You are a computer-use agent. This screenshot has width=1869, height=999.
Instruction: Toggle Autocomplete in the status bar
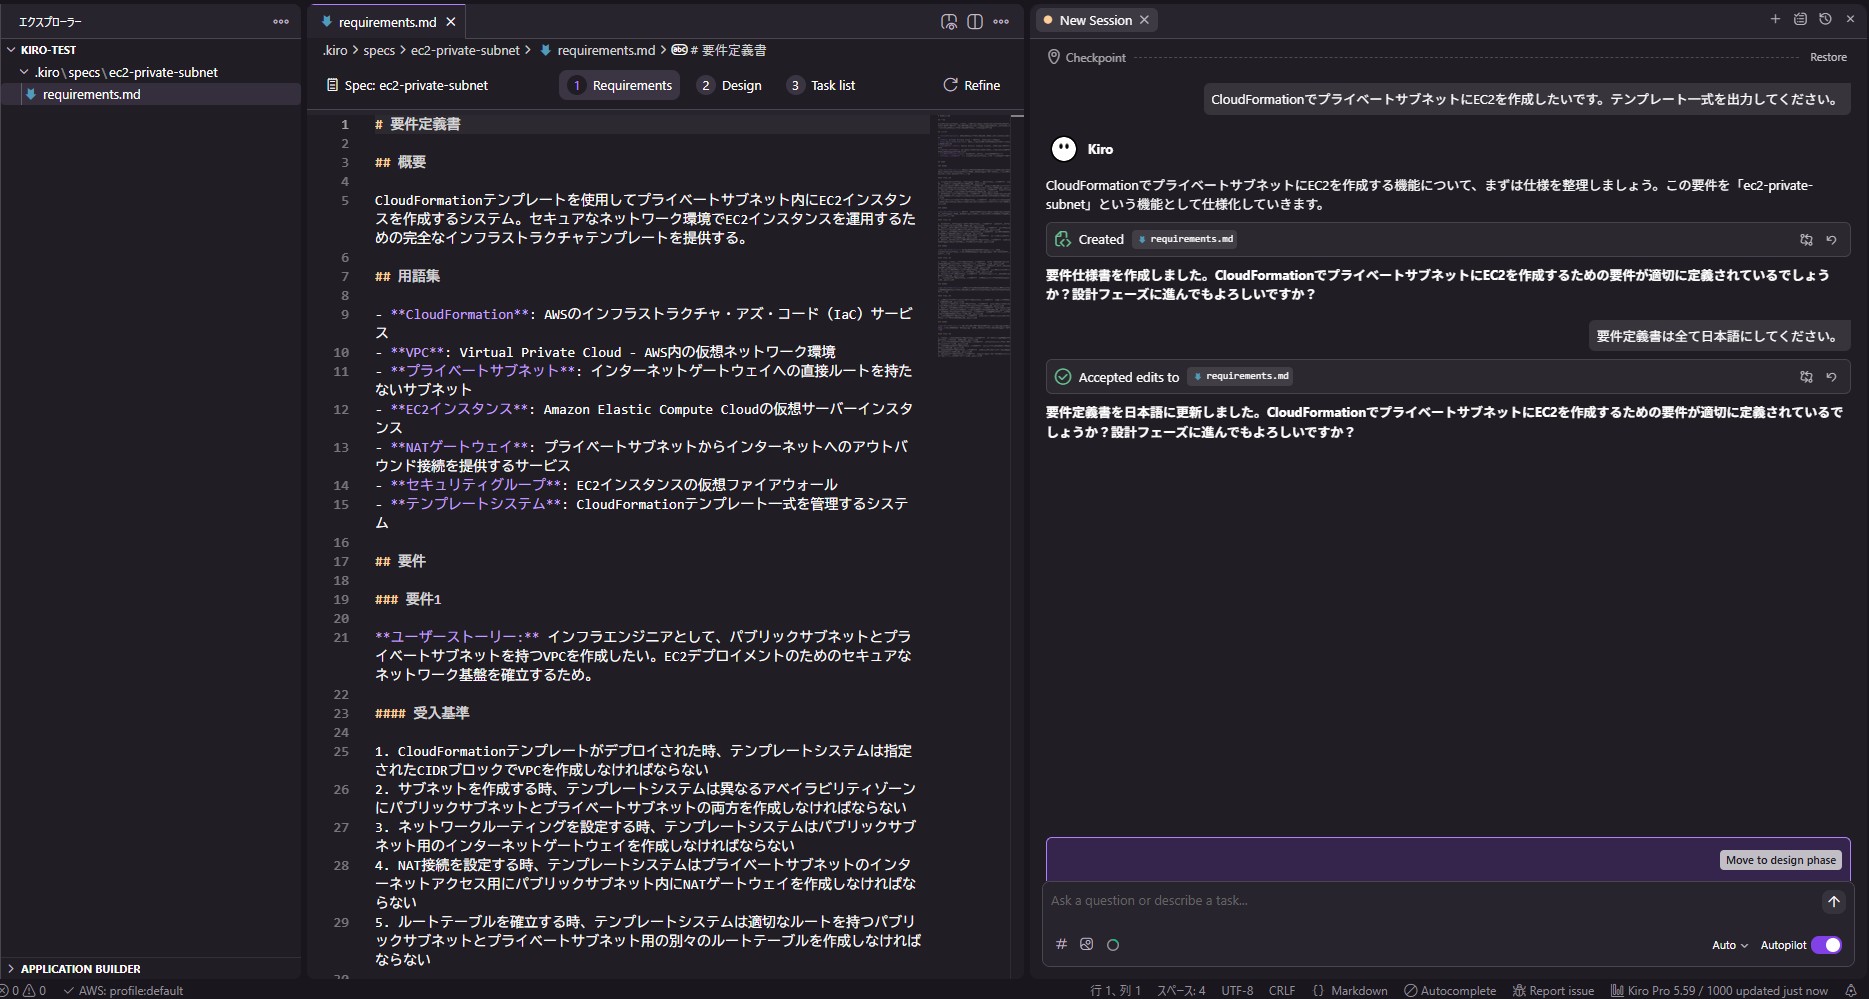[1450, 990]
